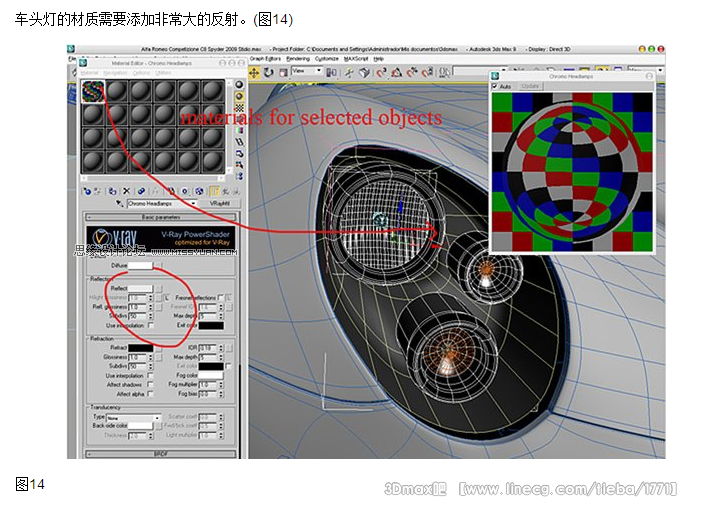
Task: Open the MAXScript menu
Action: pos(356,59)
